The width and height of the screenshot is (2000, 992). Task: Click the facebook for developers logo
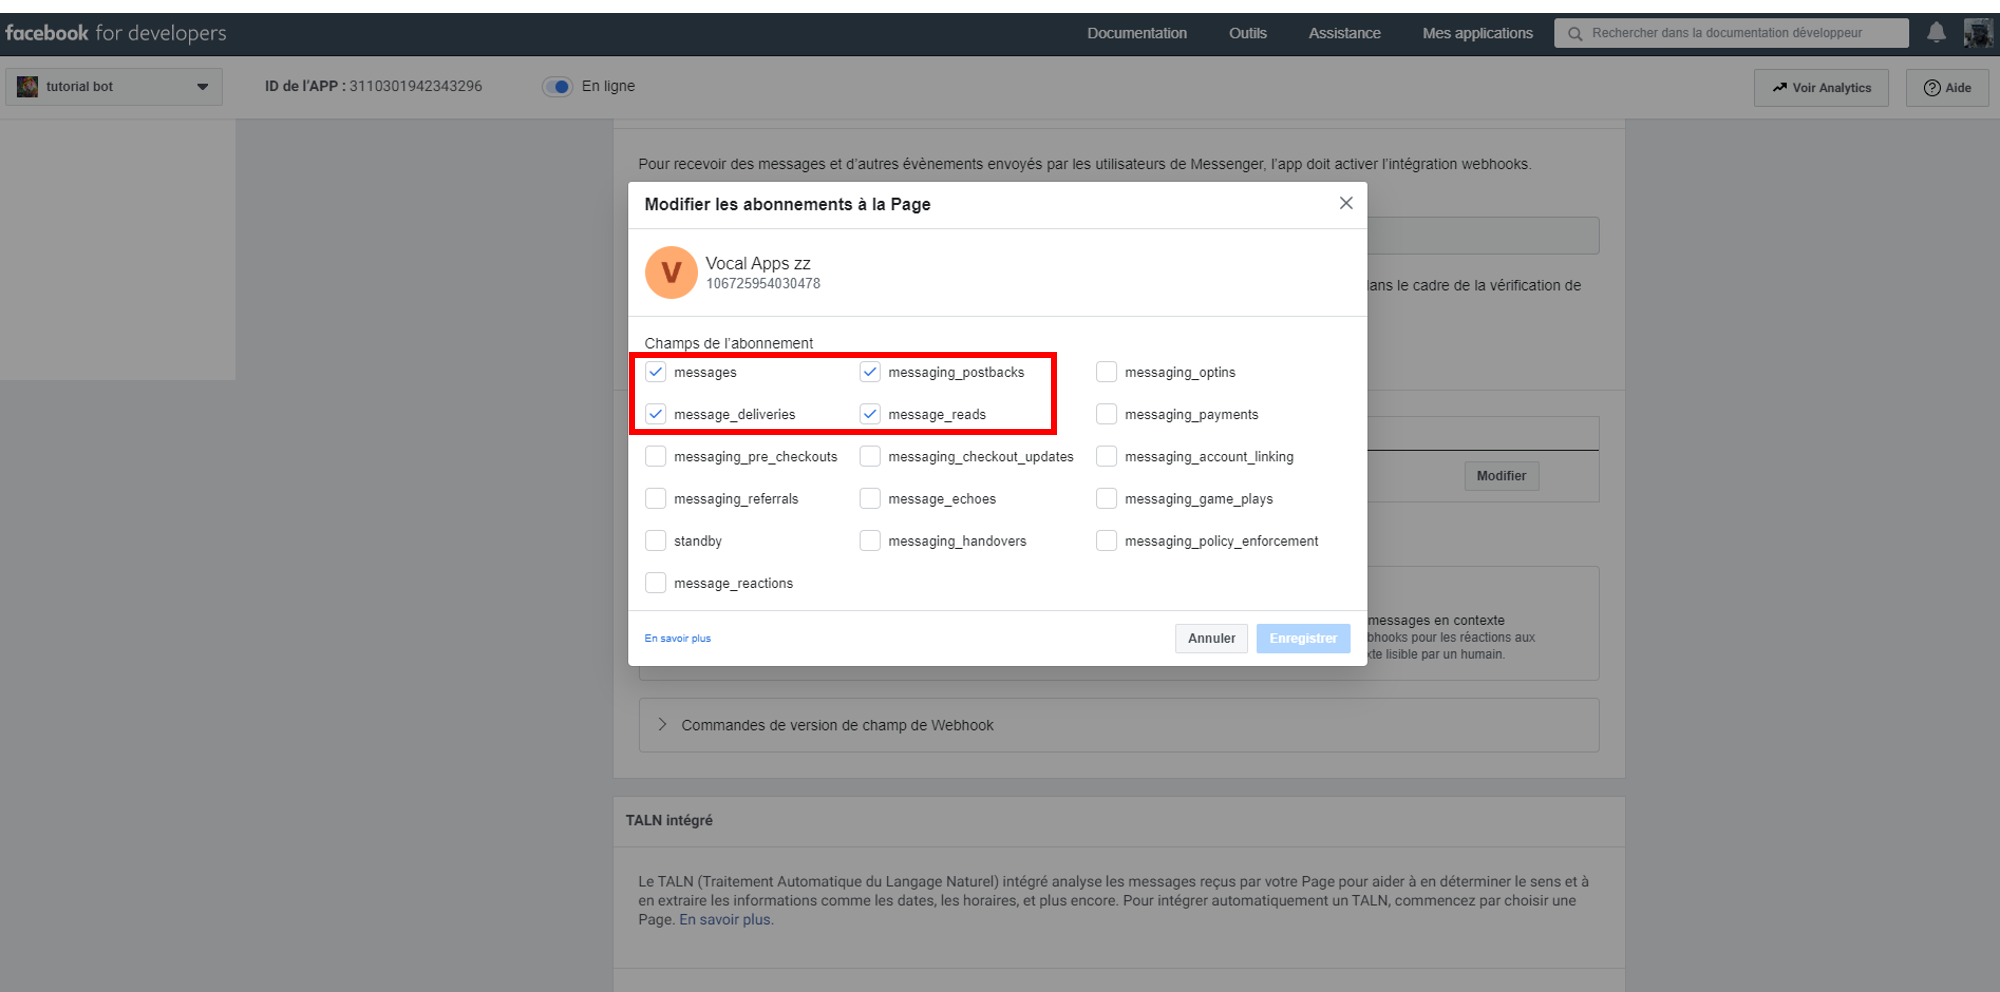(x=116, y=33)
